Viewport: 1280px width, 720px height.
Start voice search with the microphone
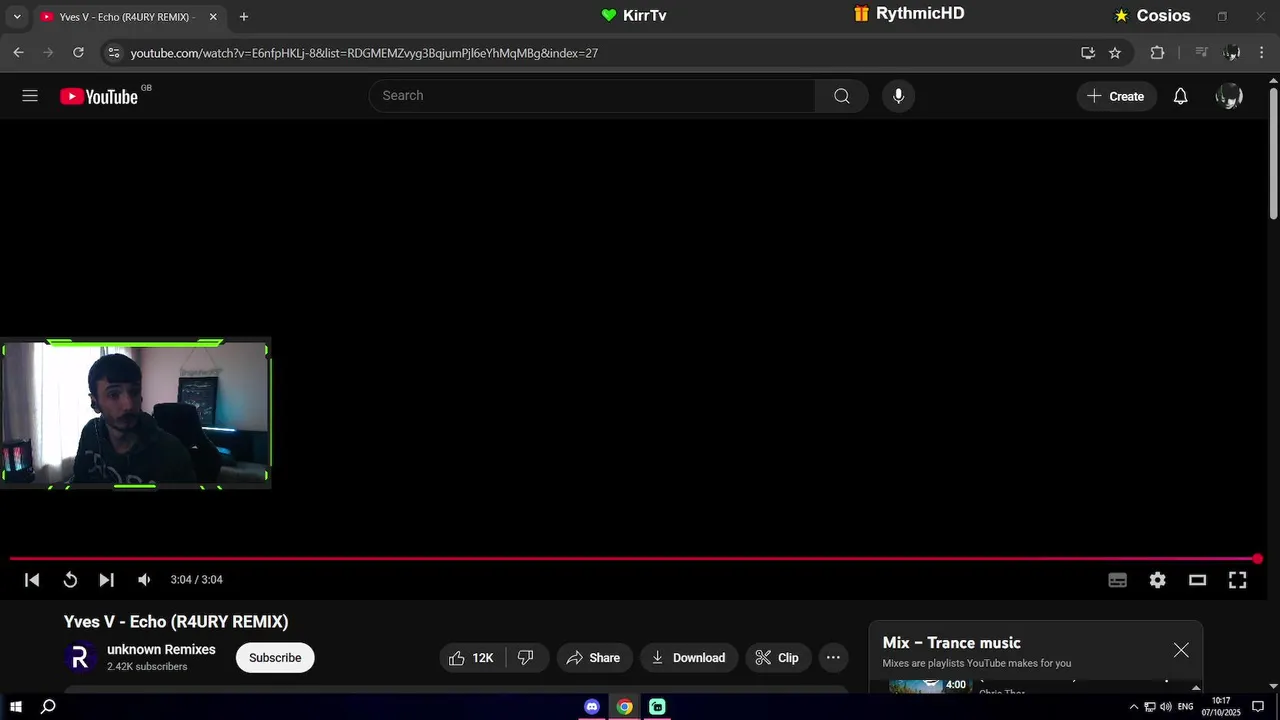pyautogui.click(x=898, y=96)
